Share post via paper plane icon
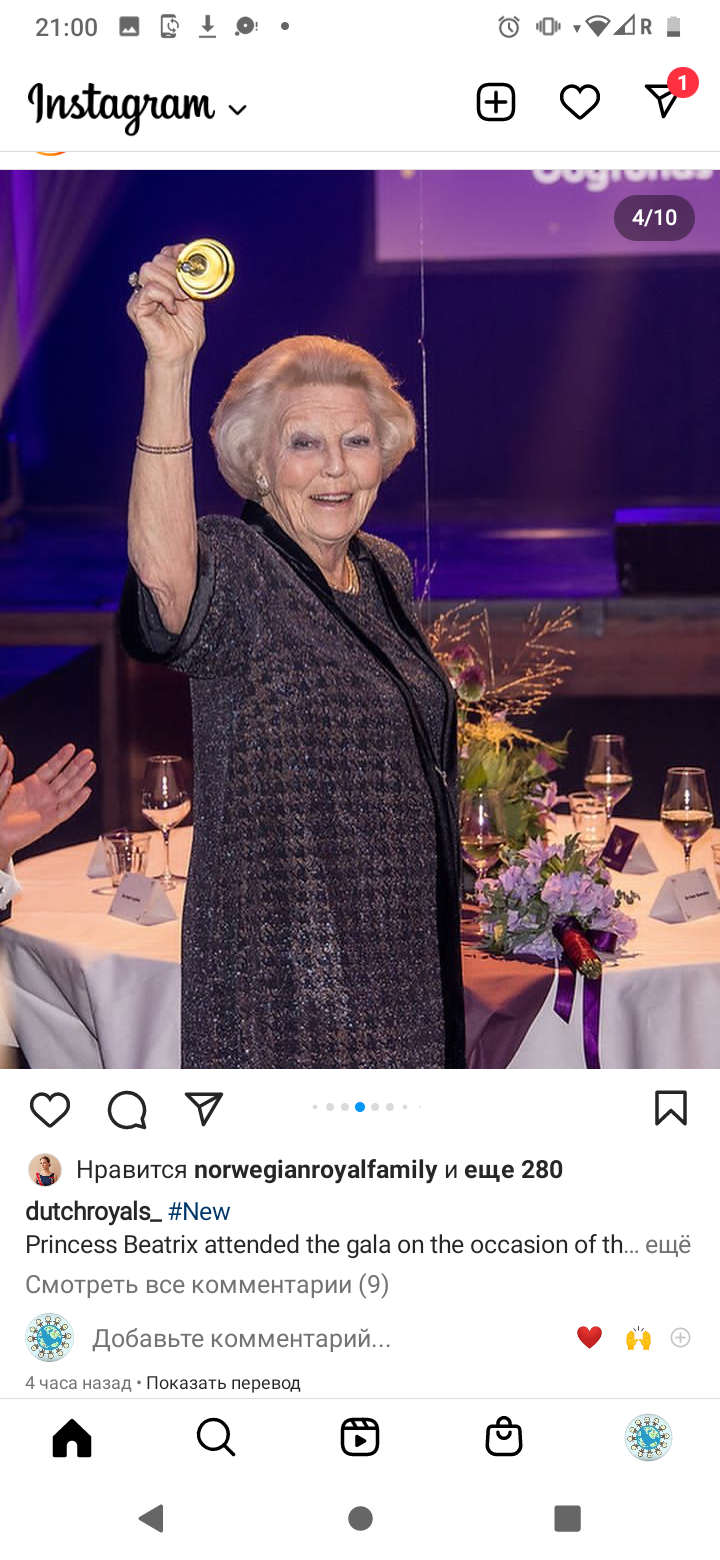This screenshot has width=720, height=1560. click(204, 1108)
